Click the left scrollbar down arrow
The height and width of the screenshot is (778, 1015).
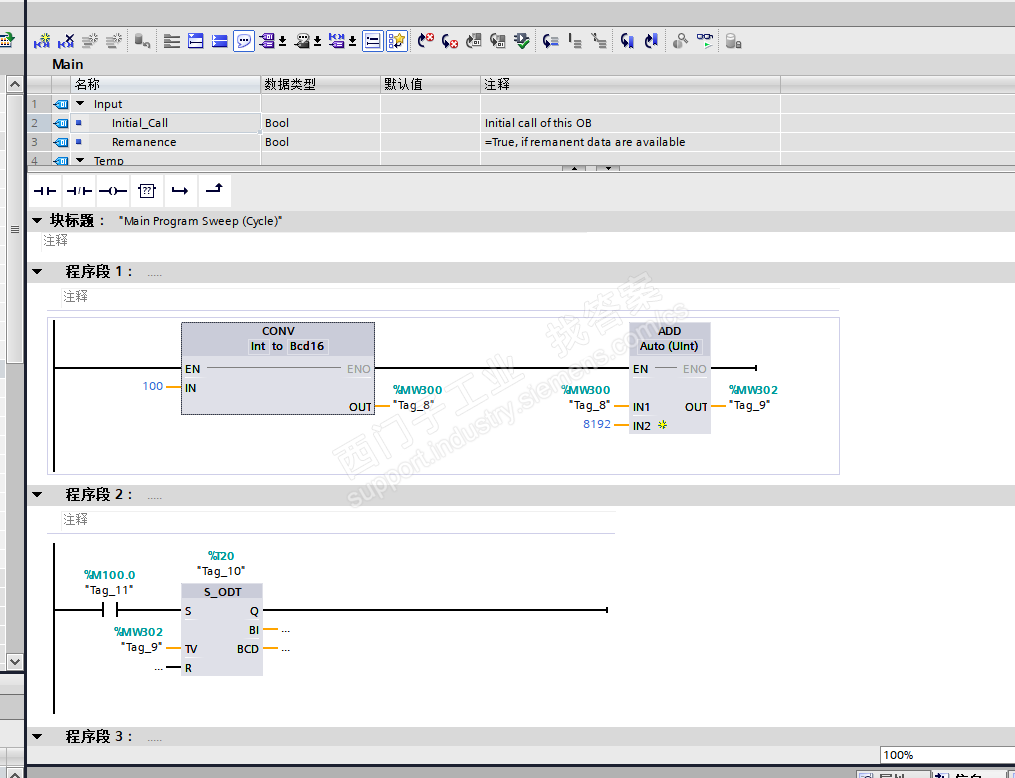tap(14, 661)
